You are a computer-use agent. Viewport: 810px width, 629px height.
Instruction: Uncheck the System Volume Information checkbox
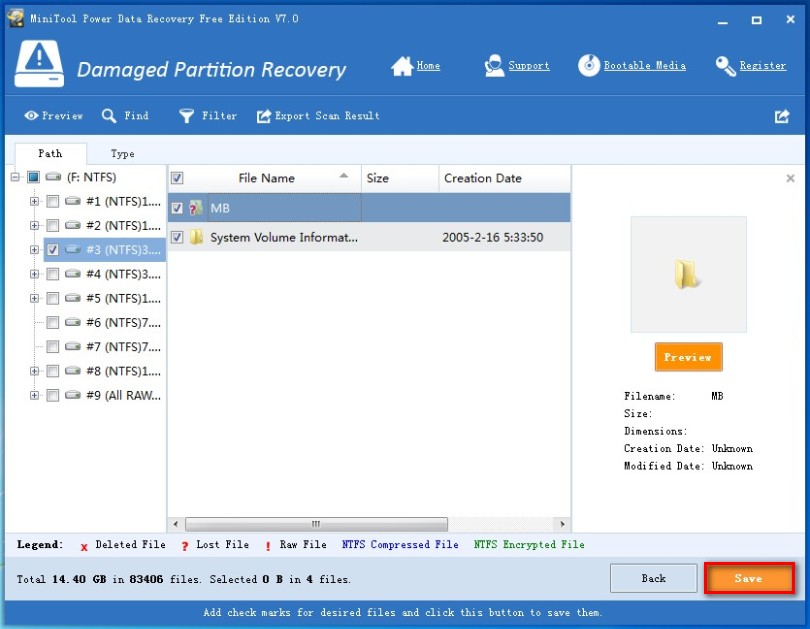pos(177,237)
